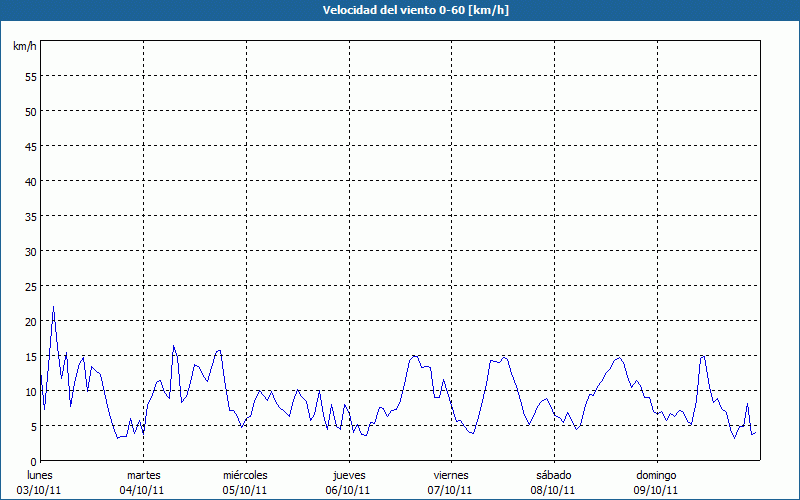Click the "viernes" day label
The height and width of the screenshot is (500, 800).
pyautogui.click(x=450, y=475)
